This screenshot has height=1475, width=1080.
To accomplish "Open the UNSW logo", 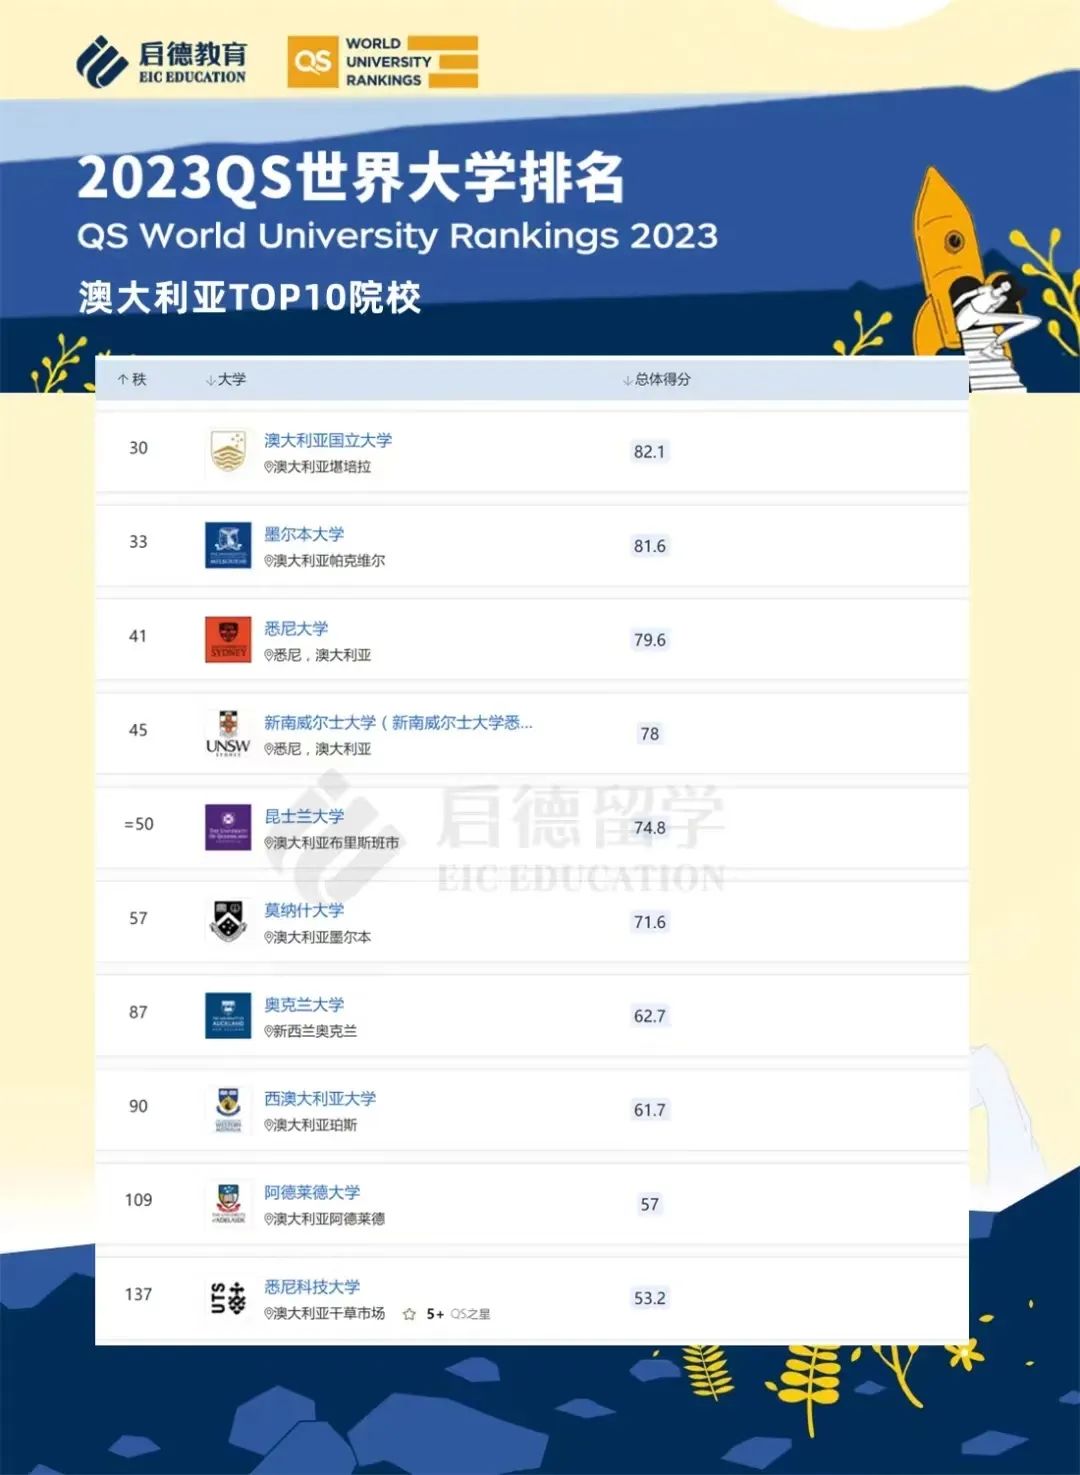I will click(228, 733).
